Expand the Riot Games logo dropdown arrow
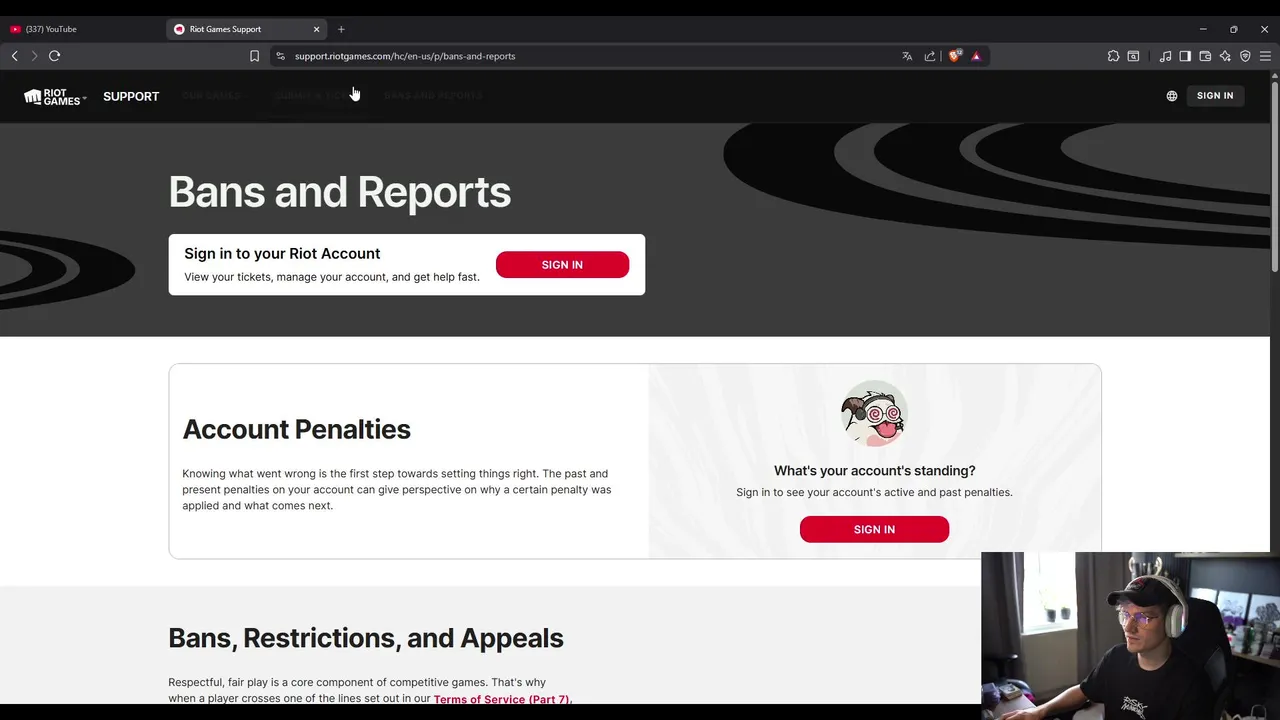Viewport: 1280px width, 720px height. pyautogui.click(x=85, y=98)
